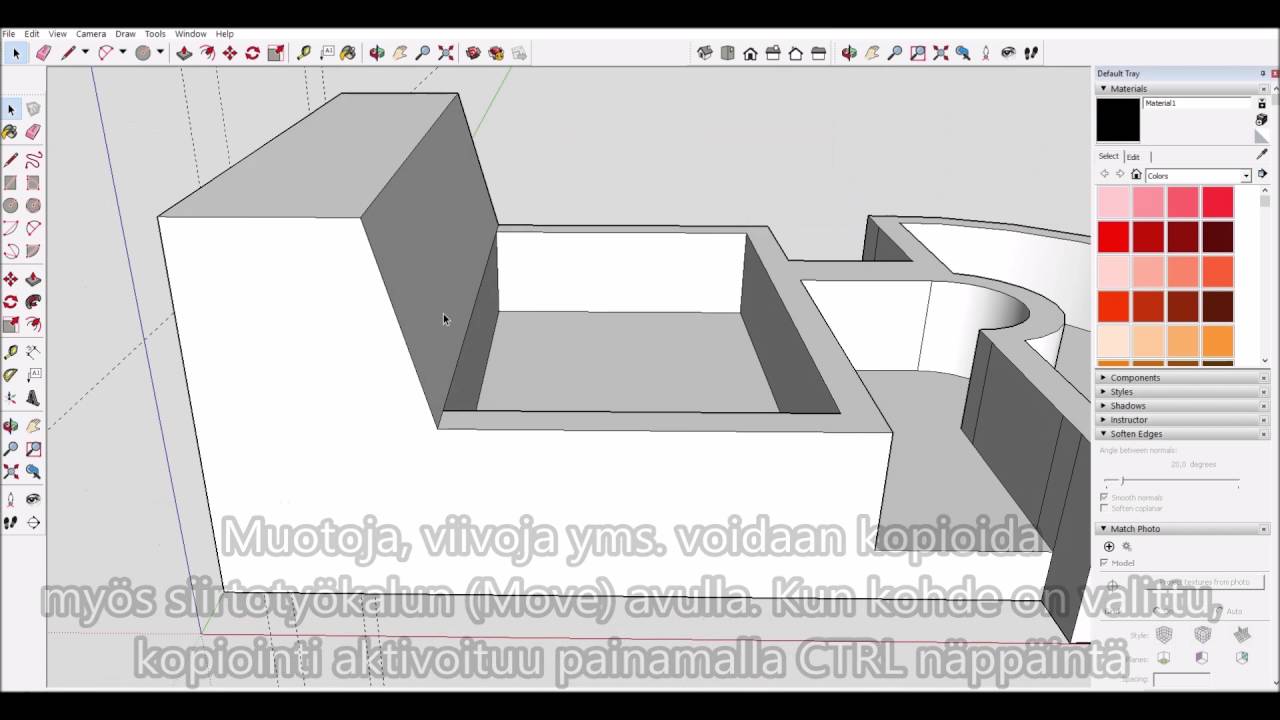
Task: Choose the Rotate tool in top toolbar
Action: 253,53
